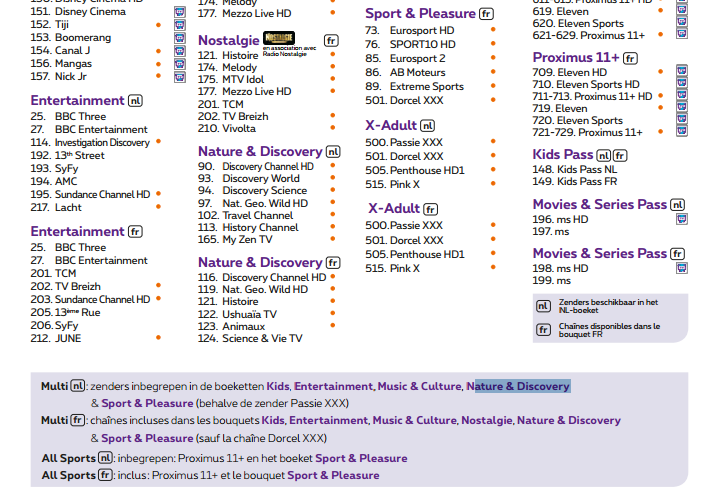The width and height of the screenshot is (714, 502).
Task: Click the nl badge beside X-Adult heading
Action: coord(428,126)
